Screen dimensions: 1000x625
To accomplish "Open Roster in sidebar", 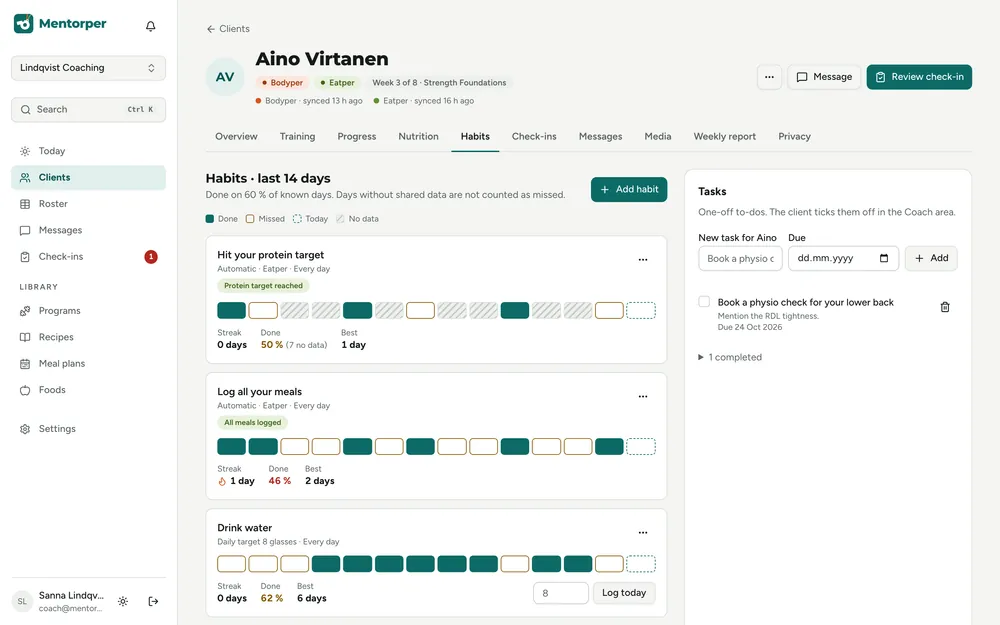I will (88, 204).
